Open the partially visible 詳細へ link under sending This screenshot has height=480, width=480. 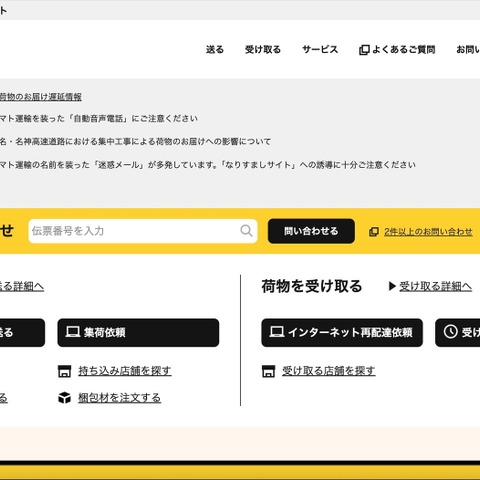point(22,286)
